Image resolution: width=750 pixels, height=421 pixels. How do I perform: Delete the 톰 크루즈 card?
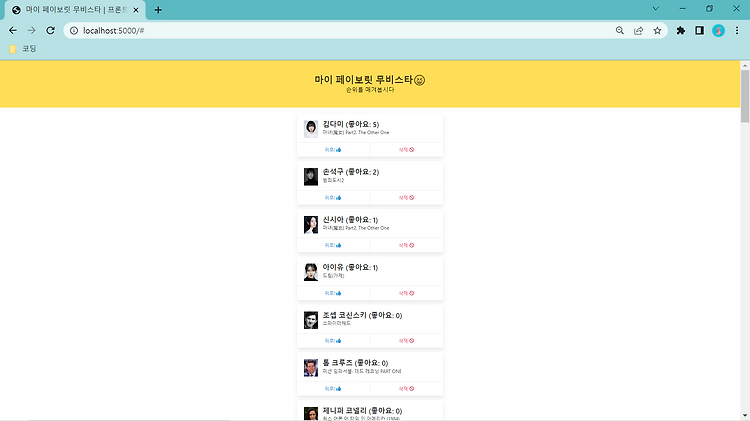click(407, 388)
